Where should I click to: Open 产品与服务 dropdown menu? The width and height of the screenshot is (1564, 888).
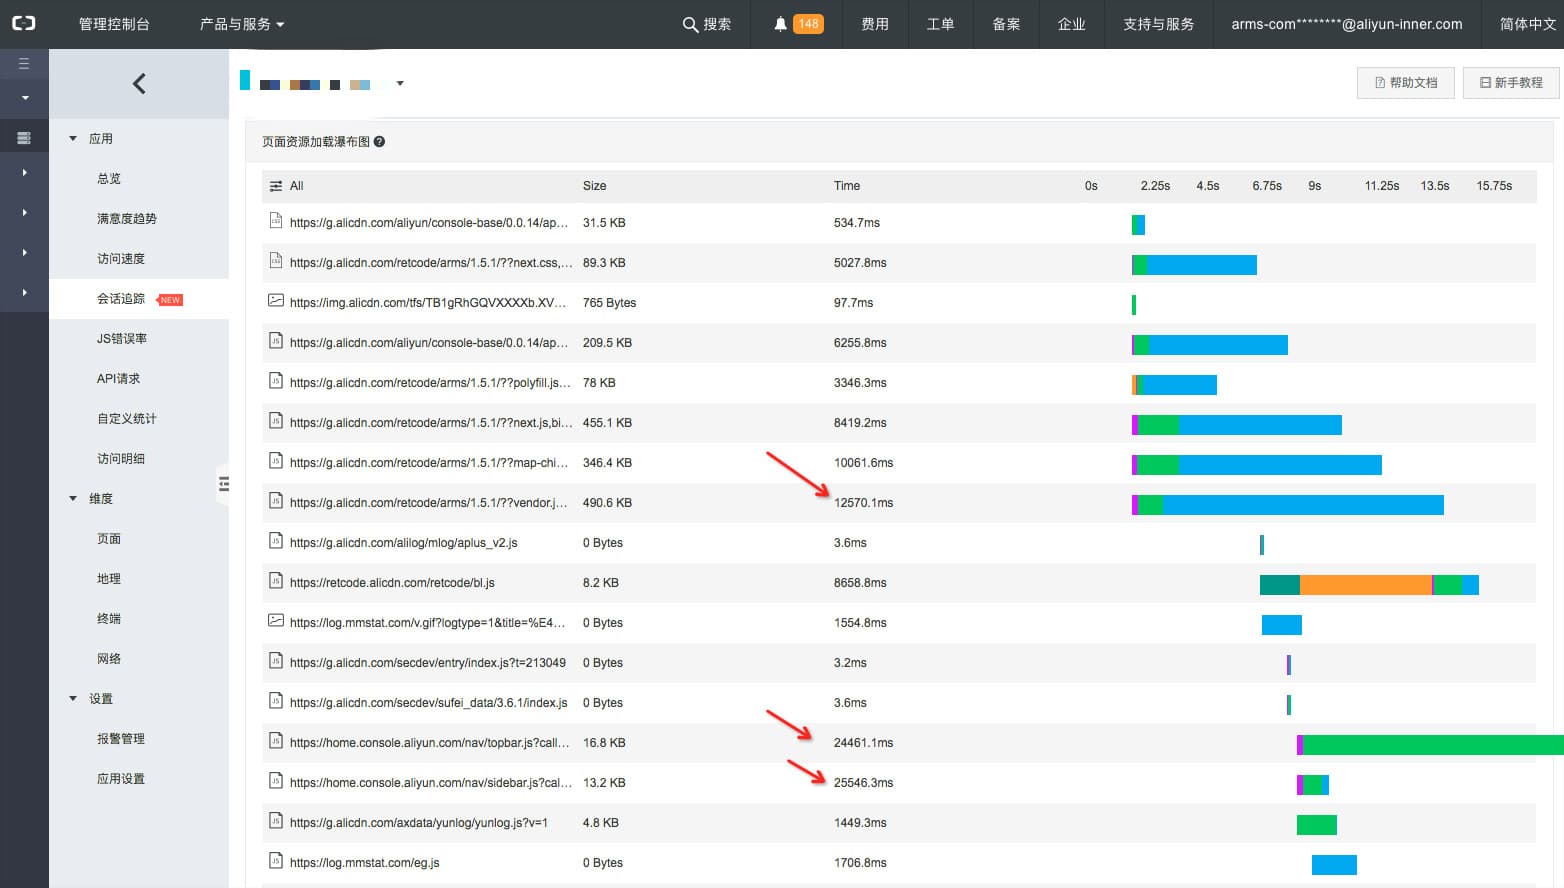tap(242, 24)
